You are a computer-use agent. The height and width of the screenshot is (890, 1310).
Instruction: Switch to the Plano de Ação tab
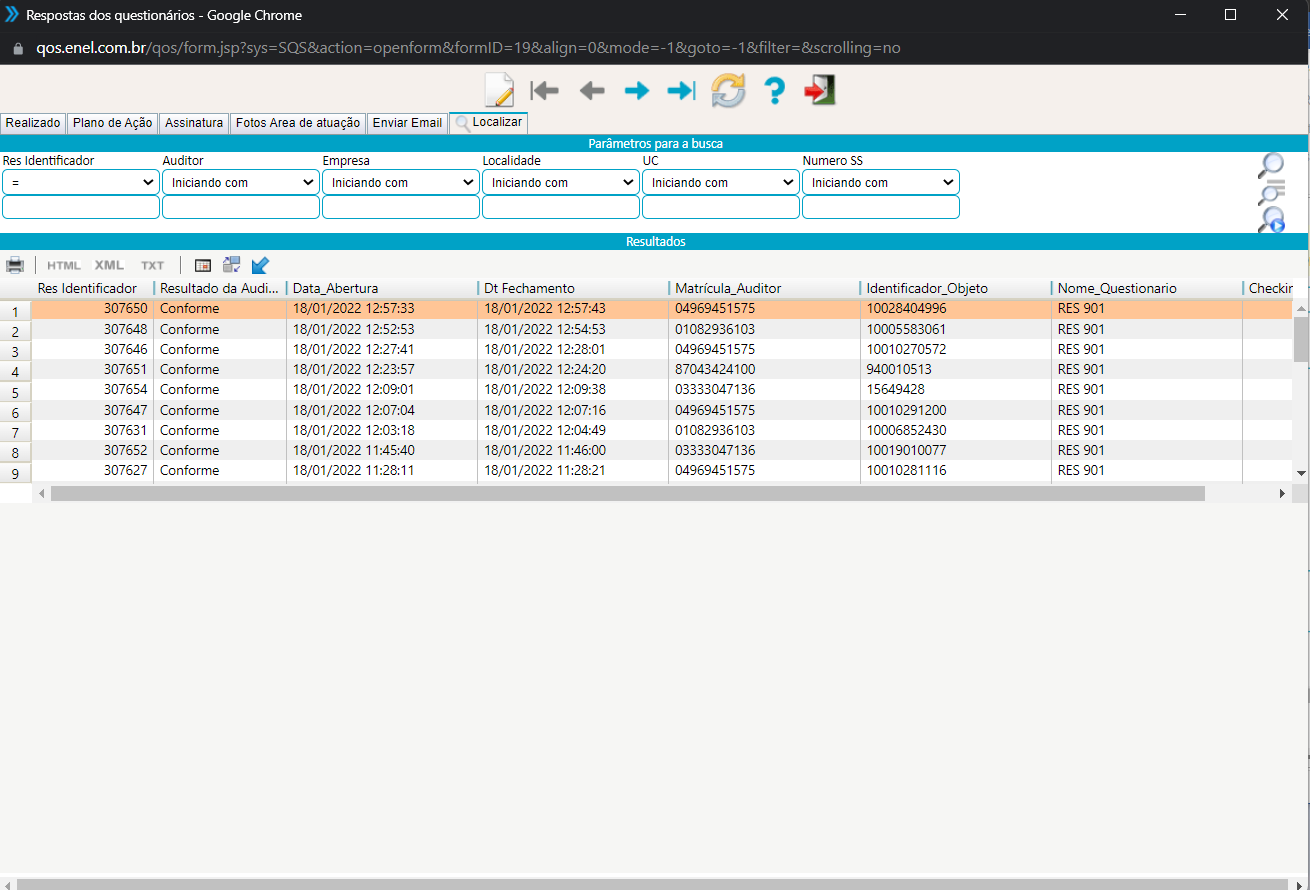113,122
